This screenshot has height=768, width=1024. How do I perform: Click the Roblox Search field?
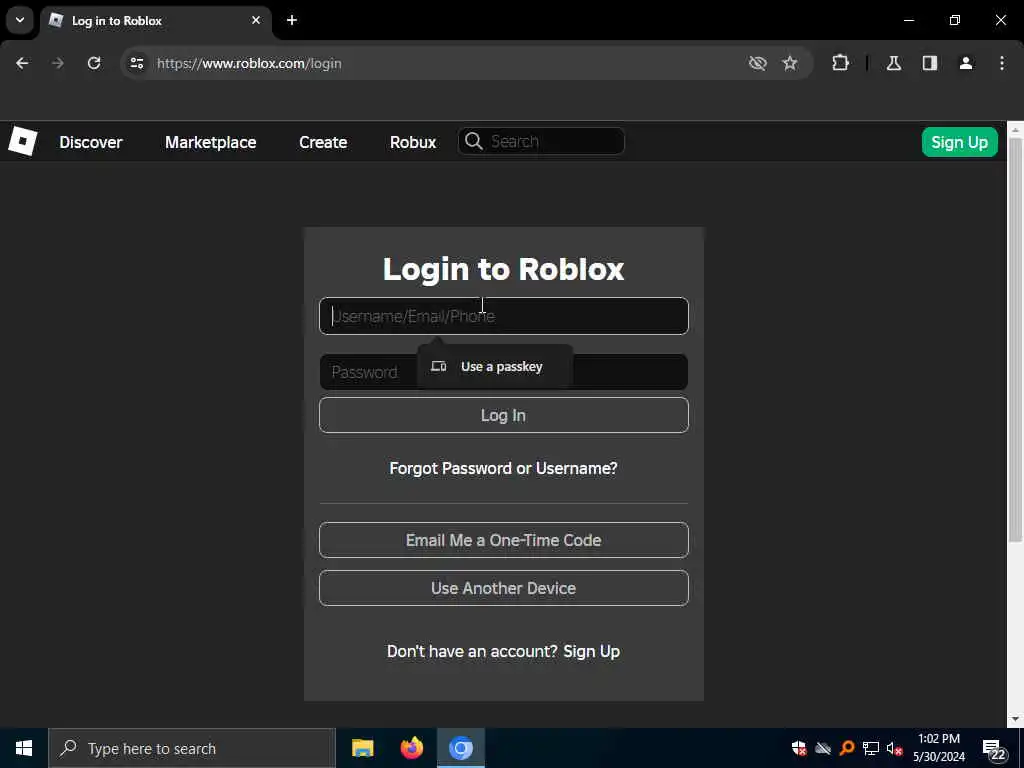pyautogui.click(x=541, y=141)
